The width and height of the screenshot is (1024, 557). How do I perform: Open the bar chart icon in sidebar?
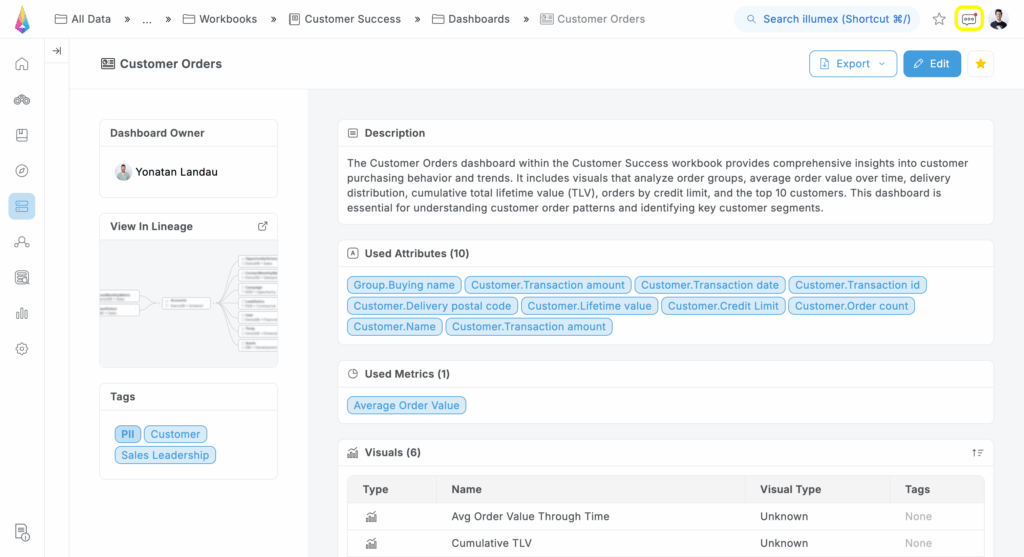(x=22, y=313)
